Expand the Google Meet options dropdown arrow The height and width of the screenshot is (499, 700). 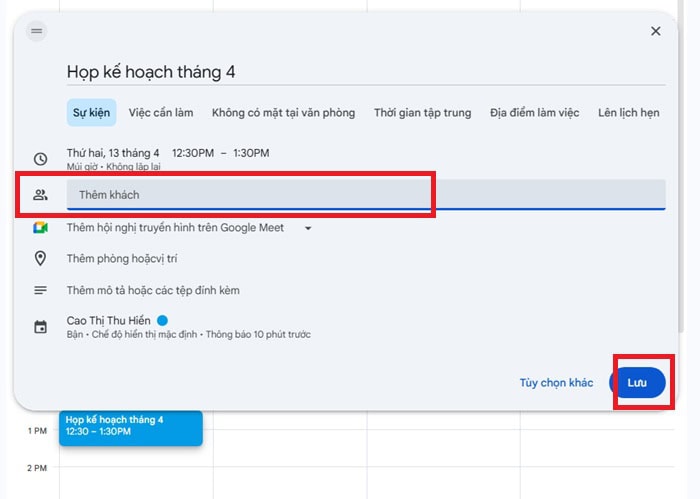(x=308, y=228)
